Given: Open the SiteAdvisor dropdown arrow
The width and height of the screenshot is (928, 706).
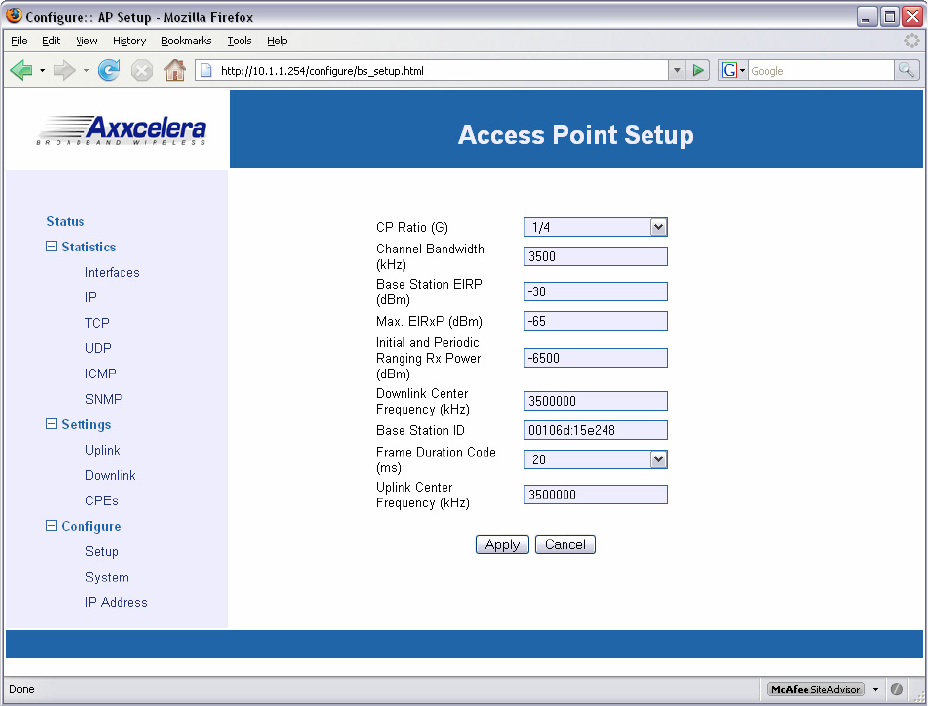Looking at the screenshot, I should 875,689.
